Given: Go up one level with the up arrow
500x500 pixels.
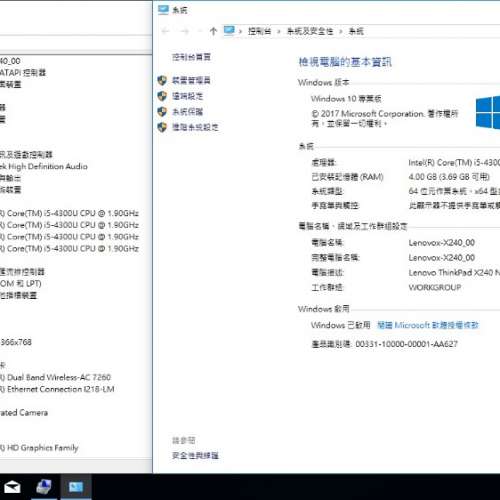Looking at the screenshot, I should pos(213,31).
